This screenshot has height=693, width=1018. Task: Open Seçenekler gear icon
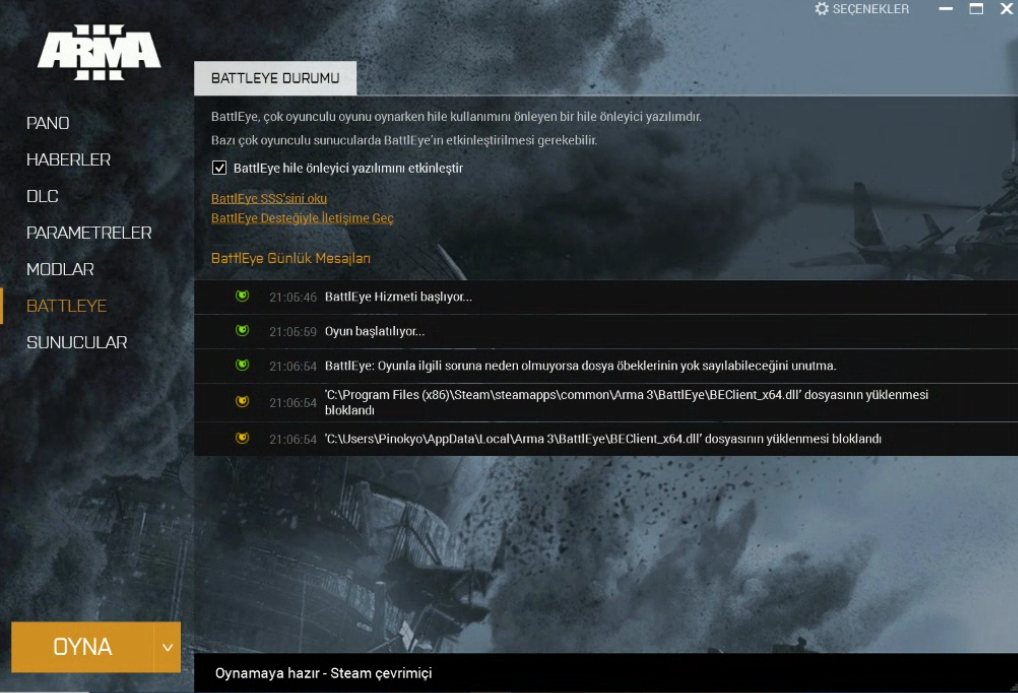point(822,9)
